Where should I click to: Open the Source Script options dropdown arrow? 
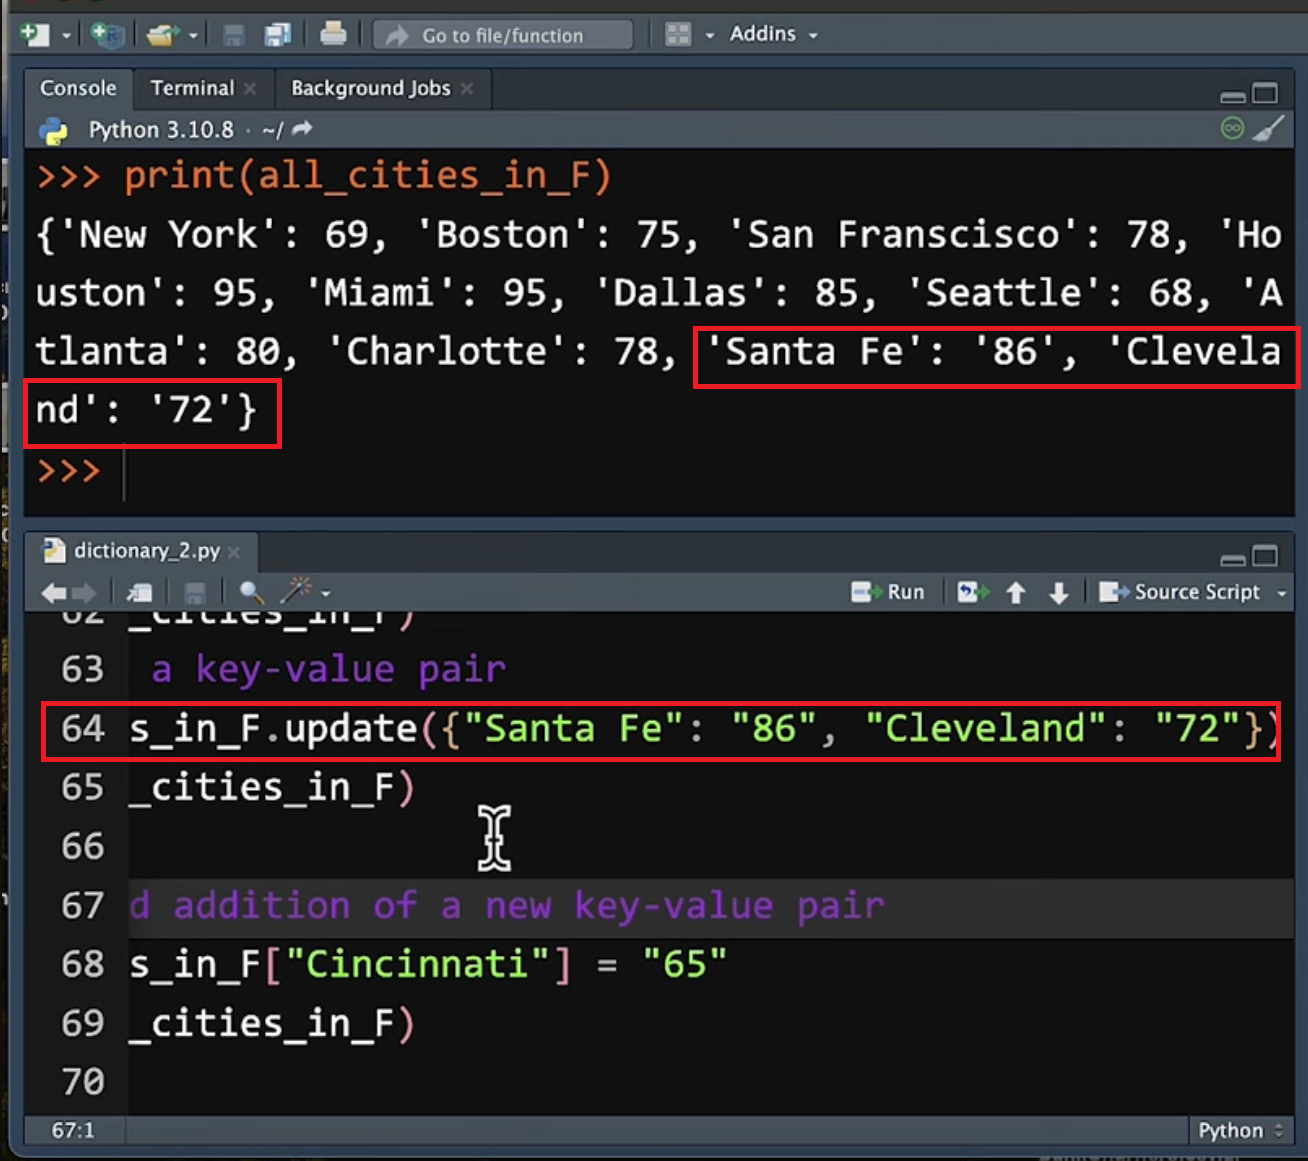point(1282,593)
